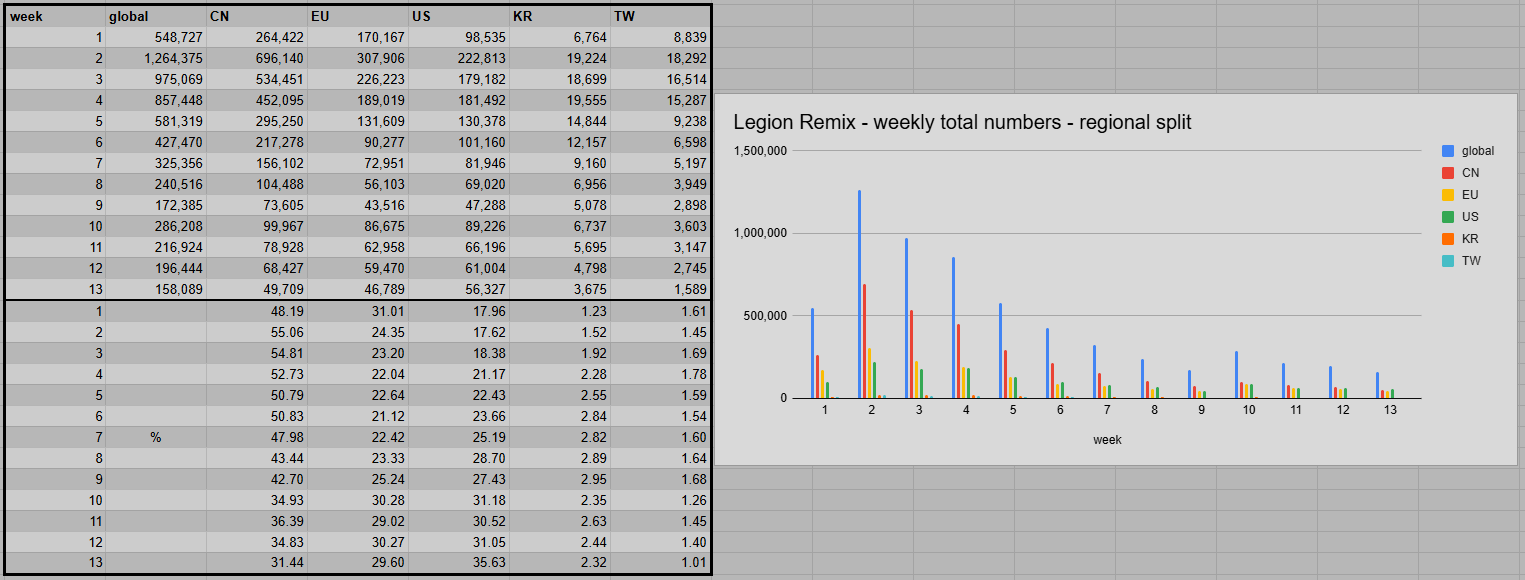Image resolution: width=1525 pixels, height=580 pixels.
Task: Select the 'week' header cell in the table
Action: point(55,16)
